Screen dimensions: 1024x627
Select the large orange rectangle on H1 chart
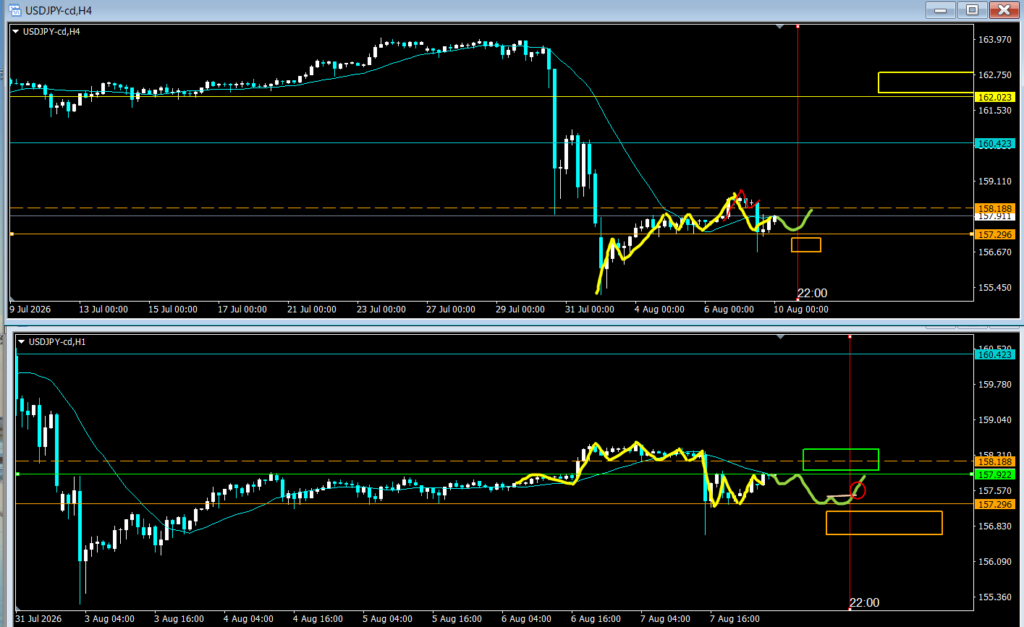pos(884,522)
